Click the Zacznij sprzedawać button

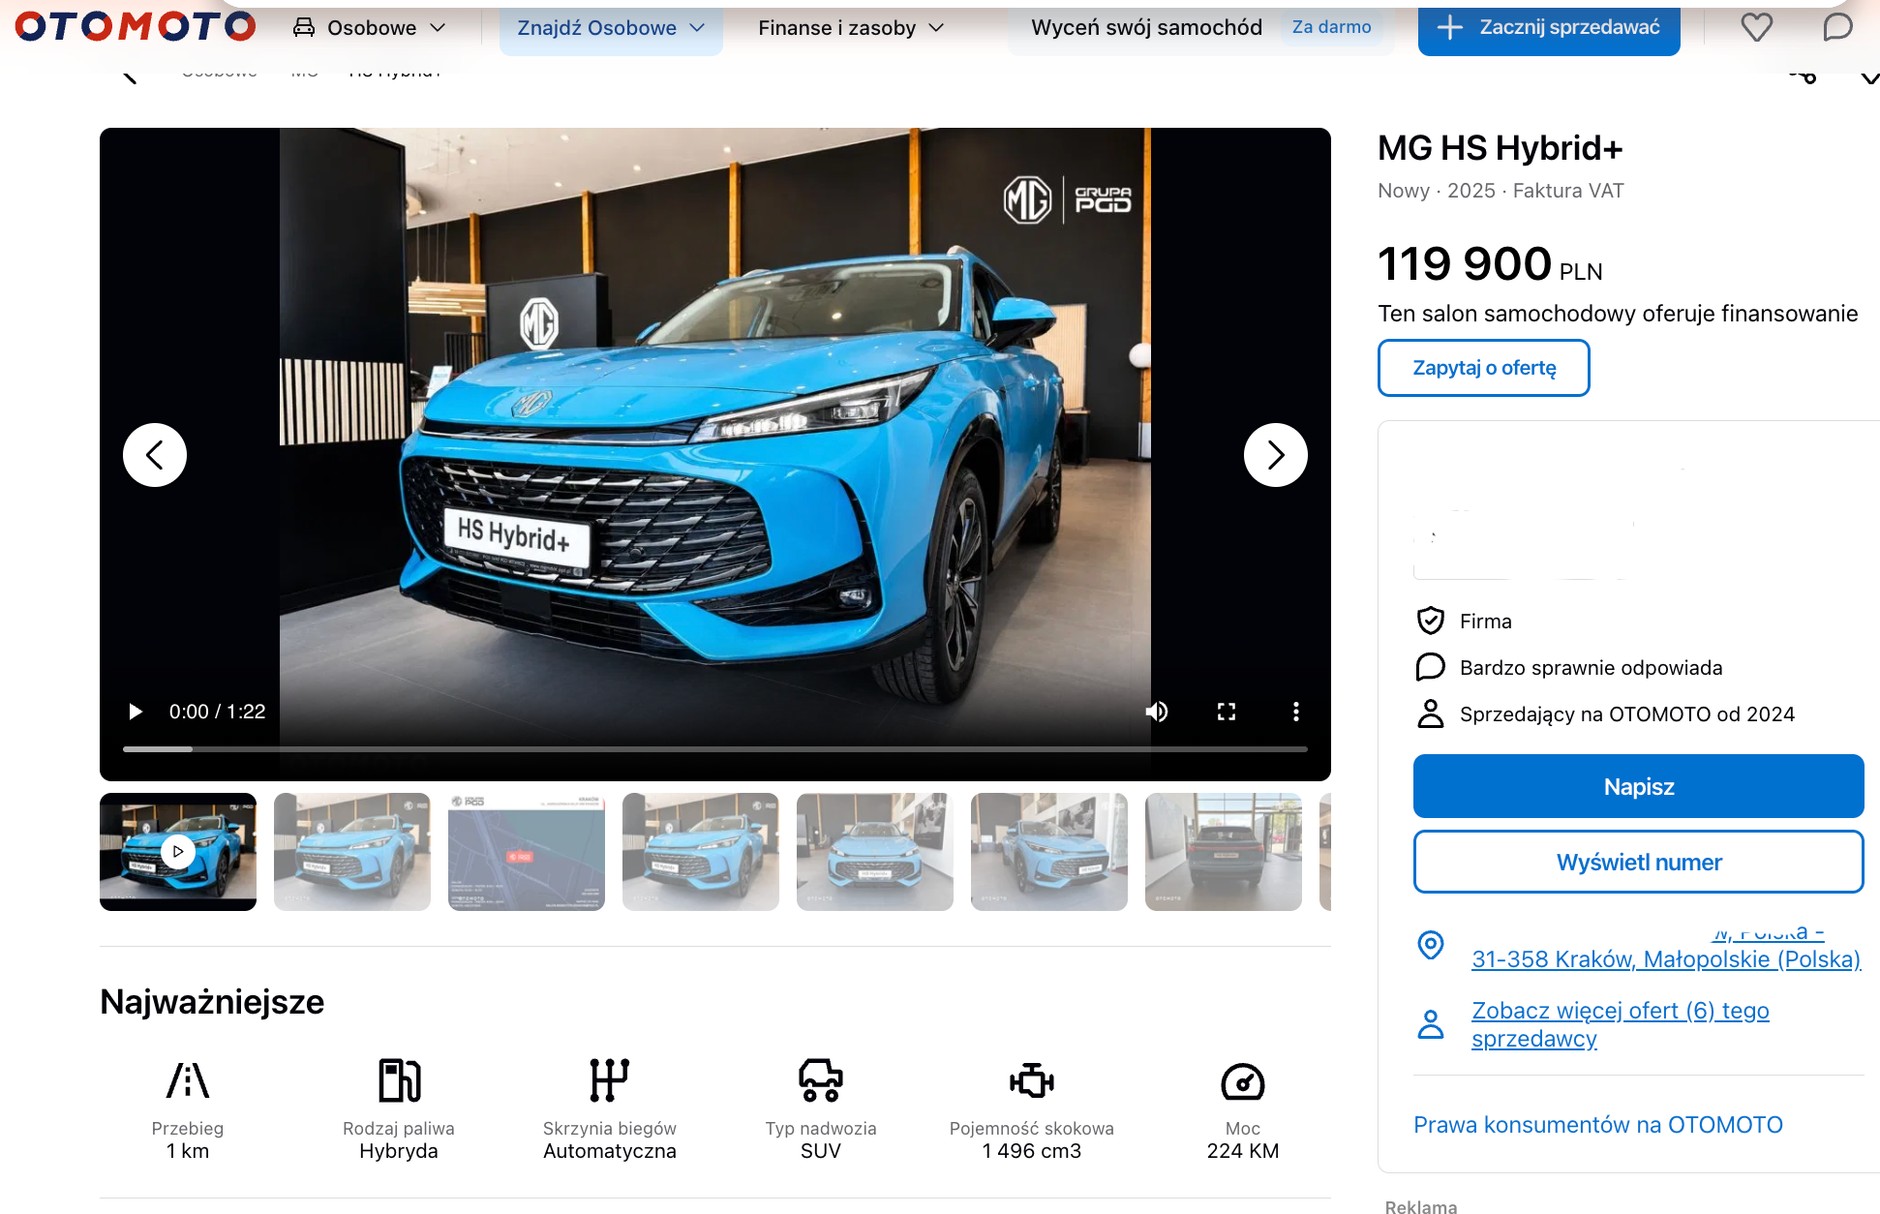[x=1548, y=28]
